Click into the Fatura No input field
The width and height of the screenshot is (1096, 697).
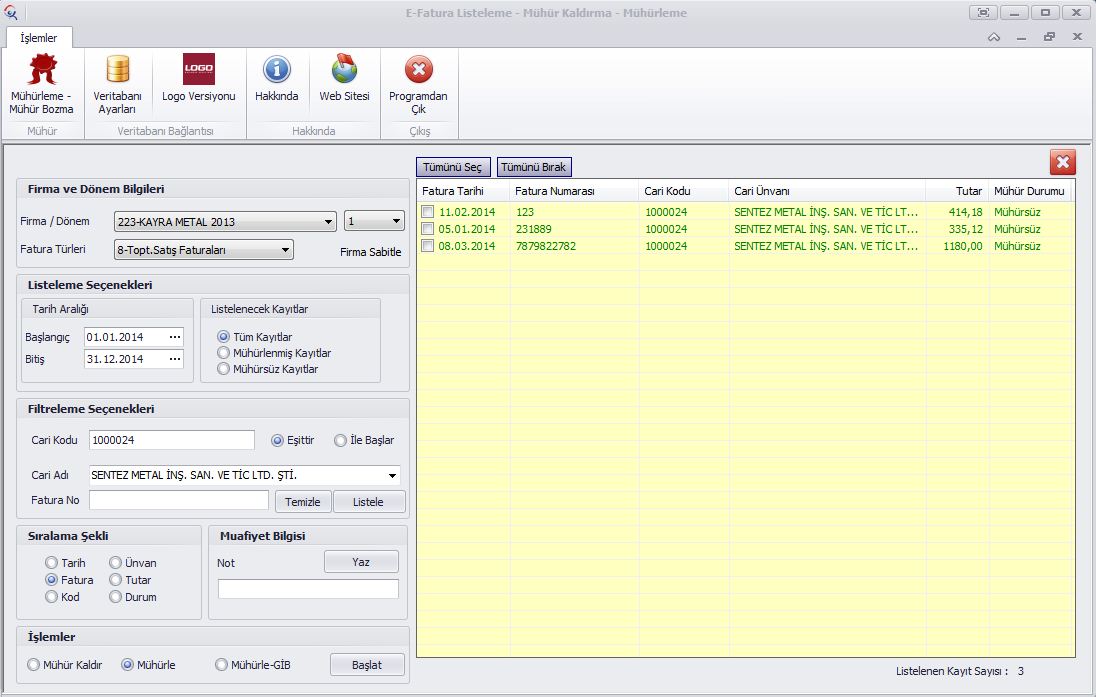(x=179, y=500)
